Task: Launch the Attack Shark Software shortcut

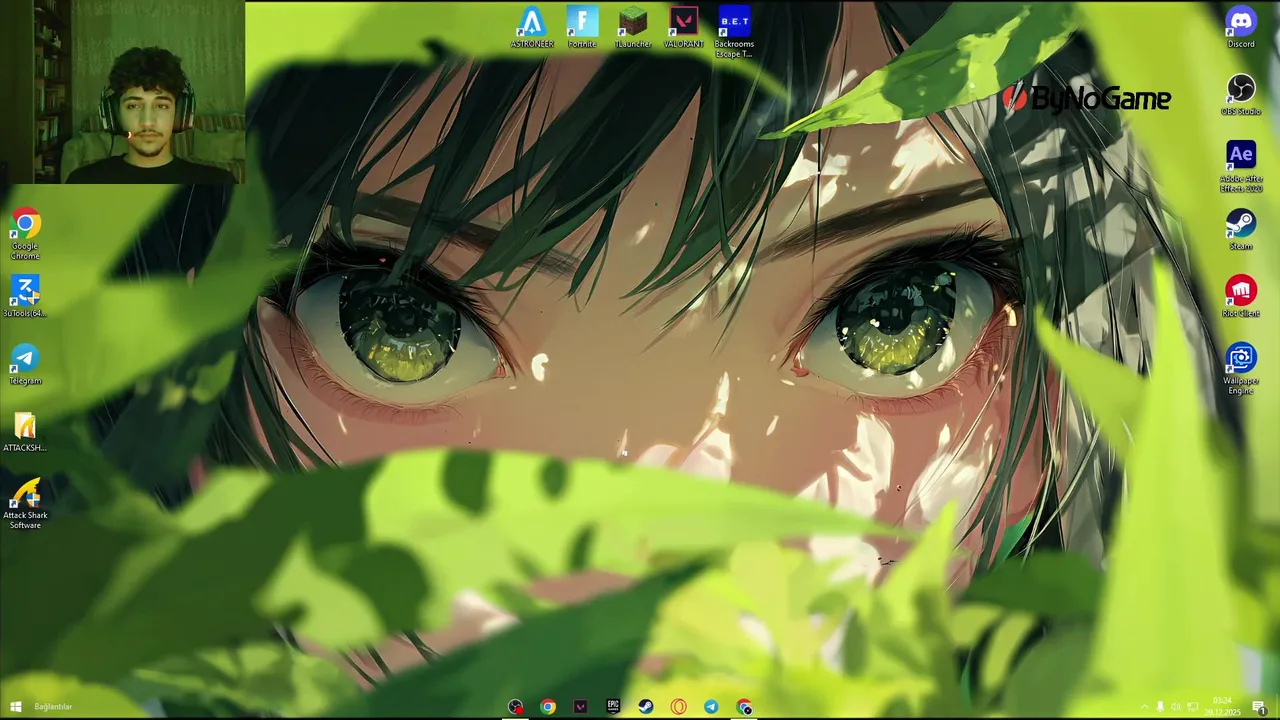Action: (x=25, y=504)
